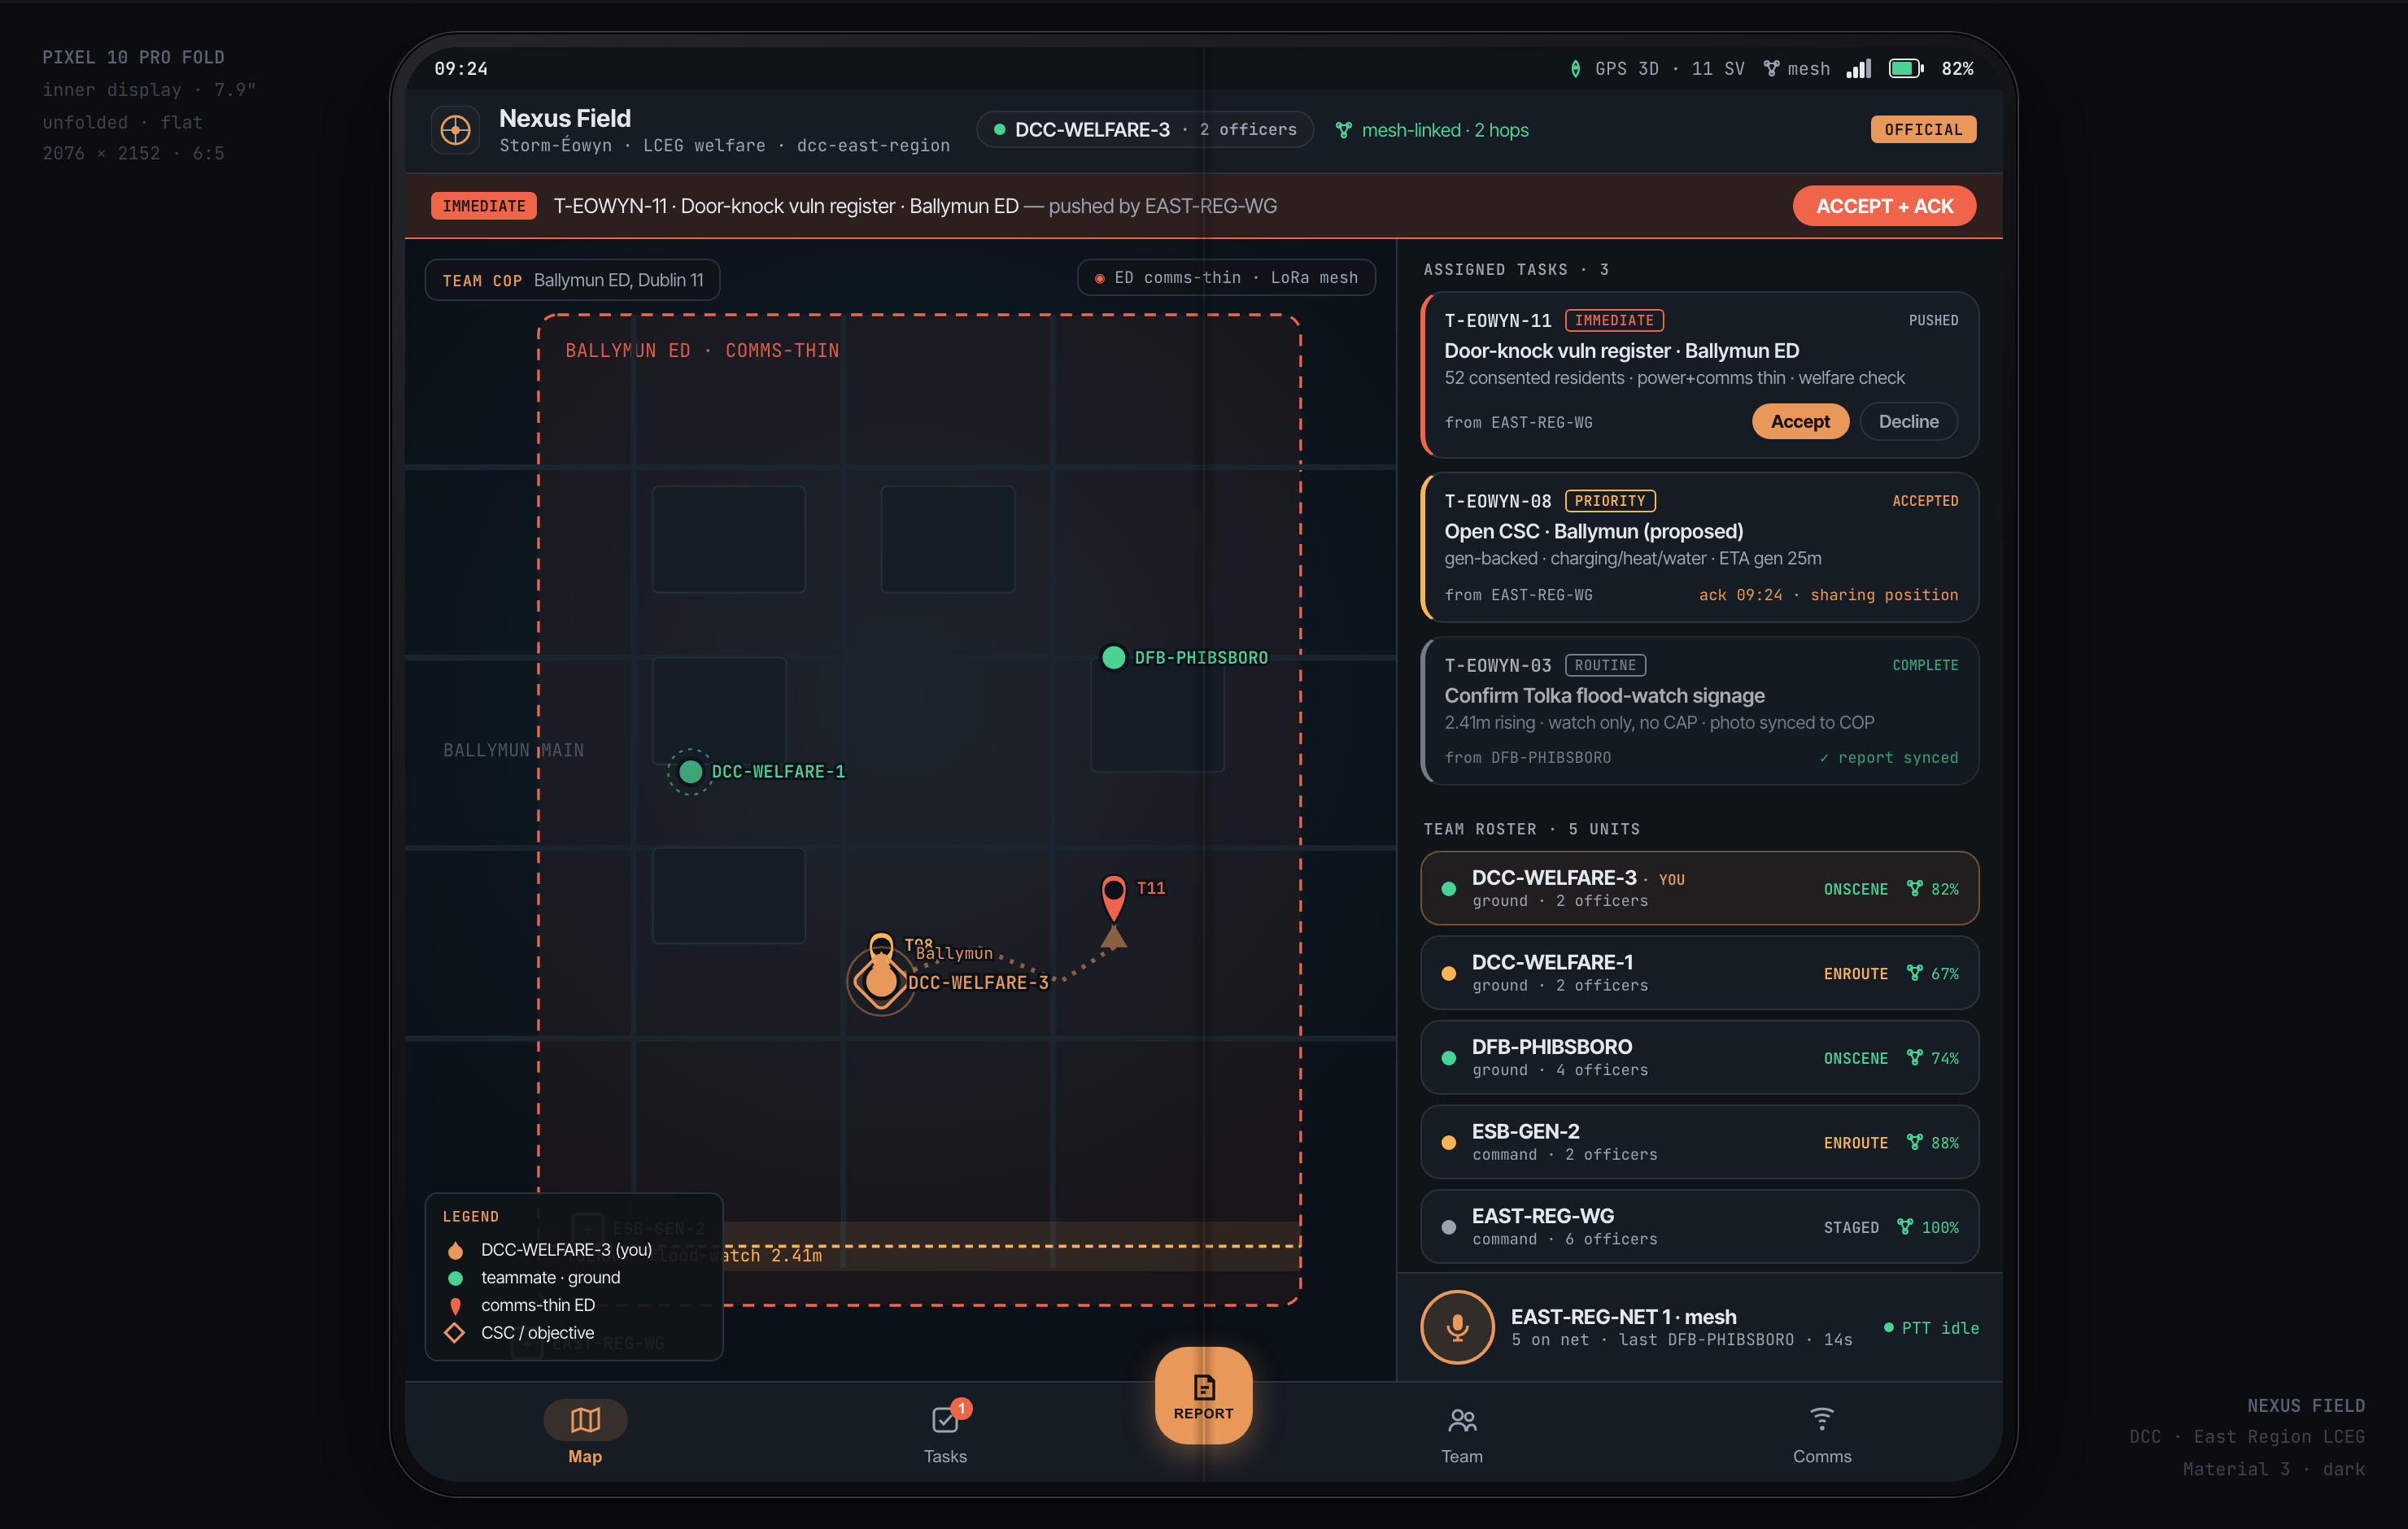Tap mesh icon in DFB-PHIBSBORO roster row
Viewport: 2408px width, 1529px height.
point(1914,1058)
